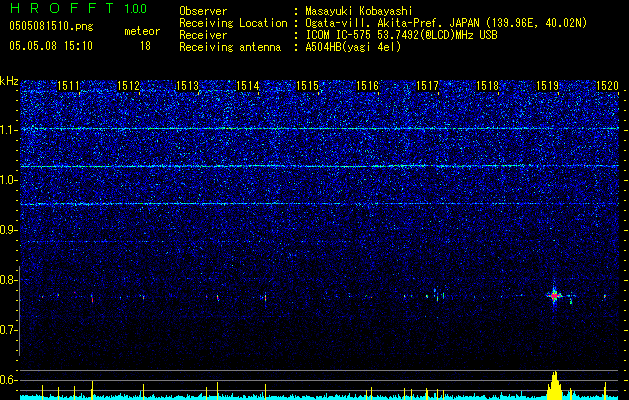Click the meteor count label
The image size is (629, 400).
(x=142, y=31)
